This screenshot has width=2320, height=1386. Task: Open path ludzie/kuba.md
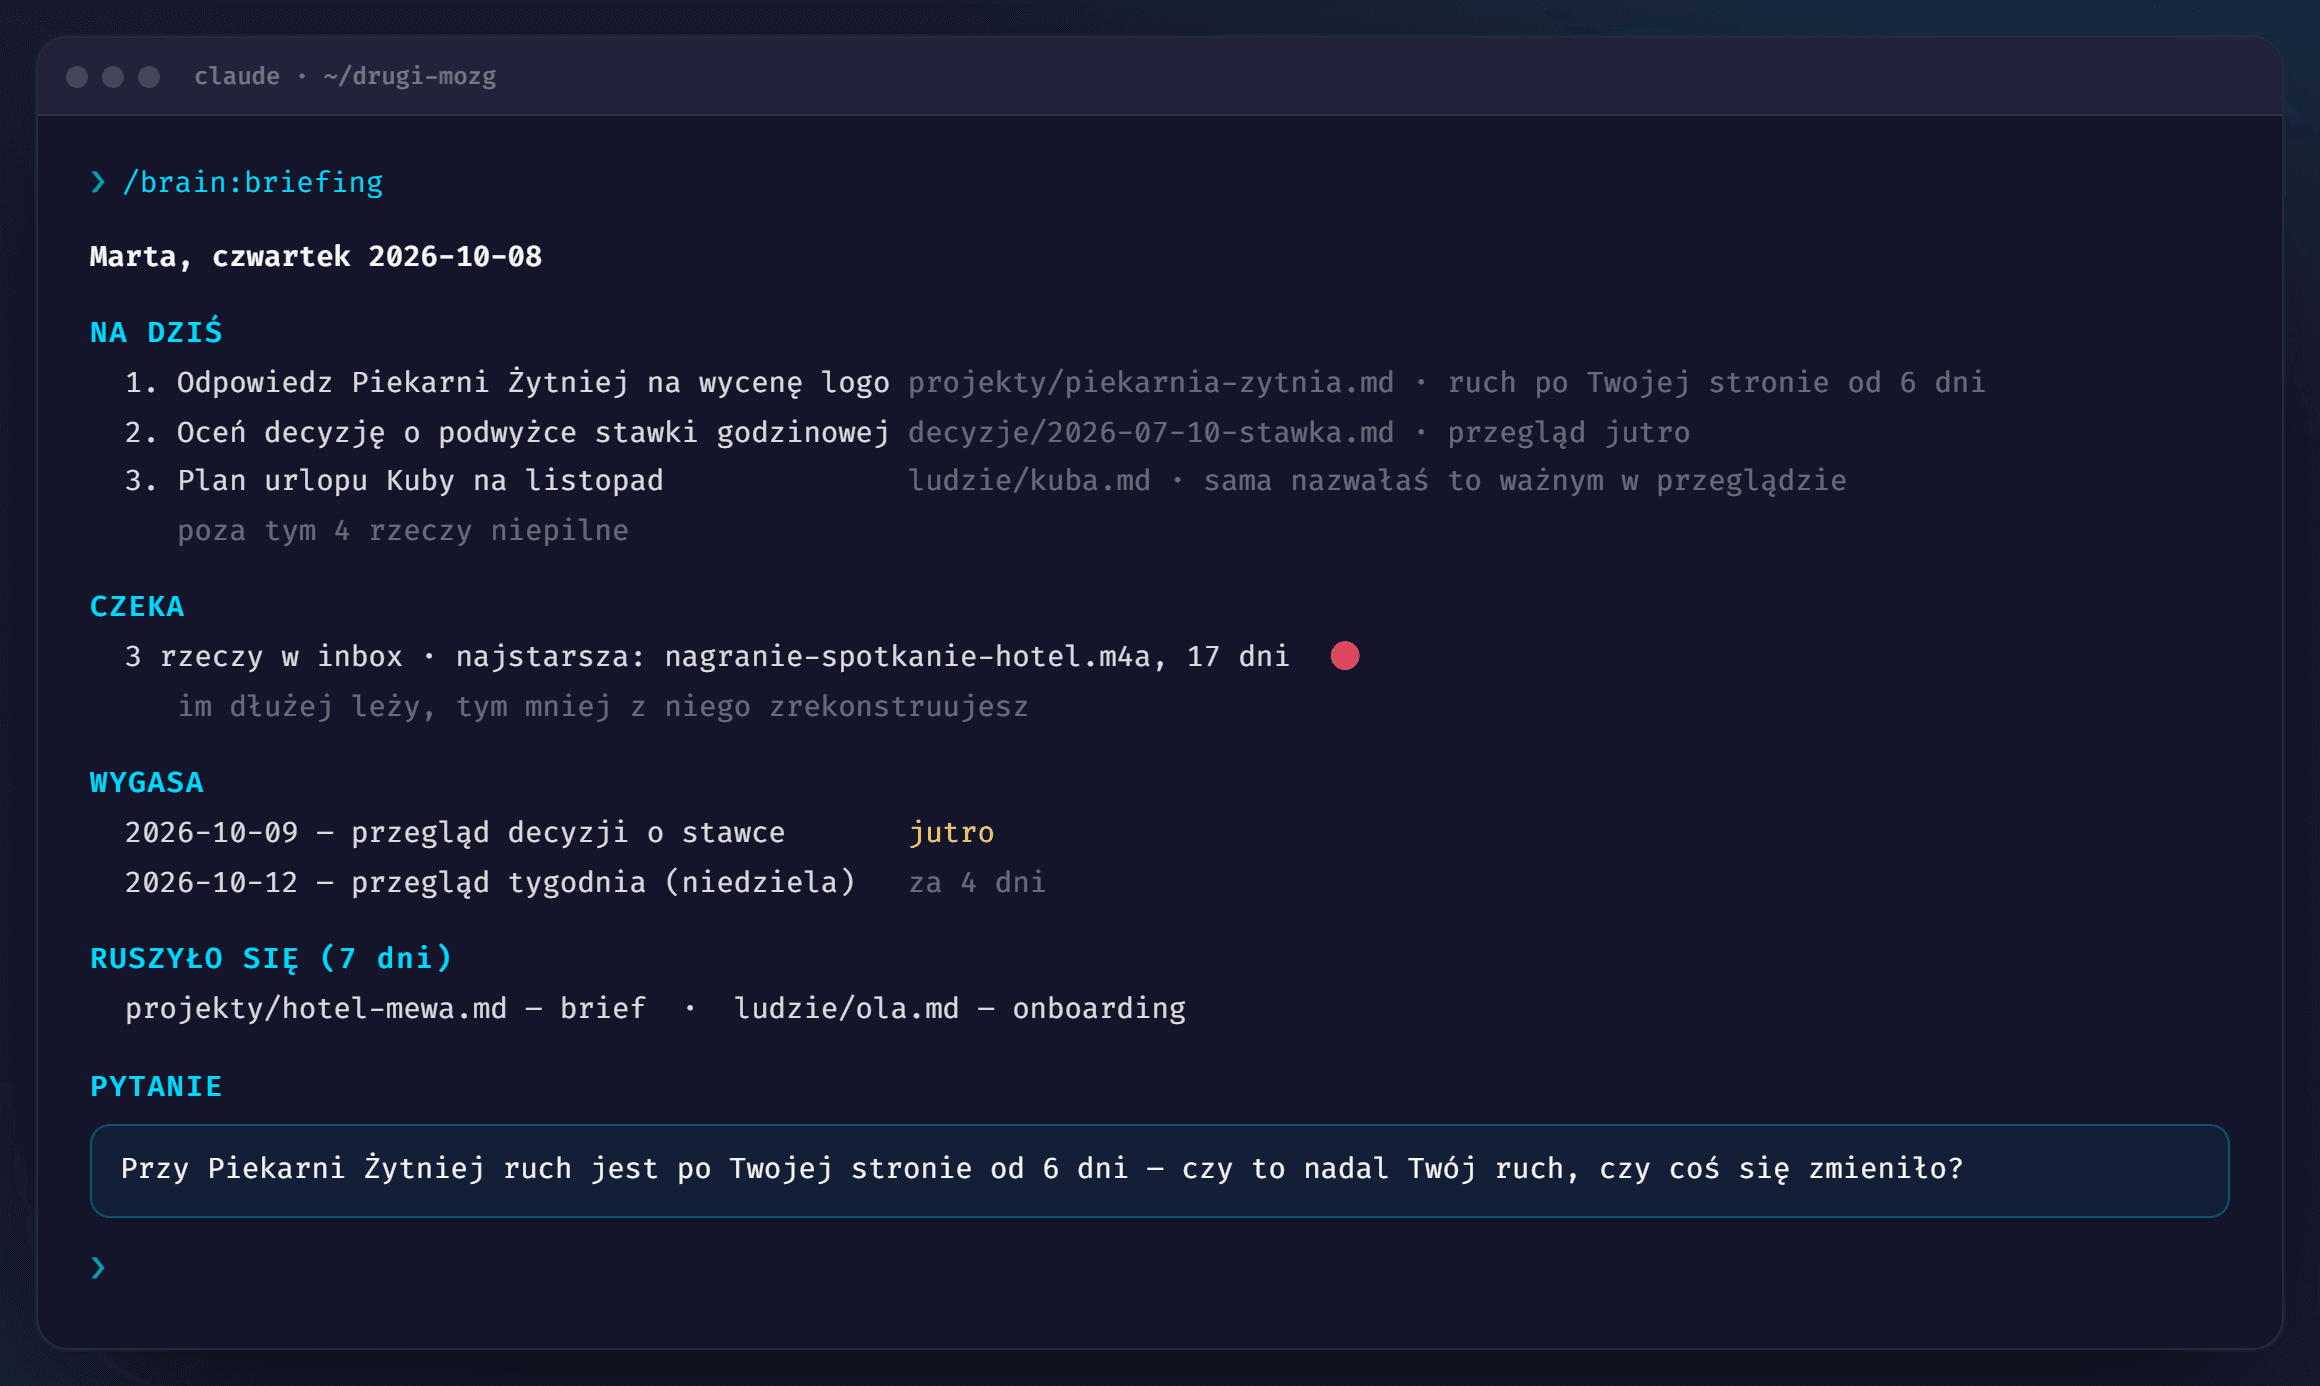pos(1029,481)
